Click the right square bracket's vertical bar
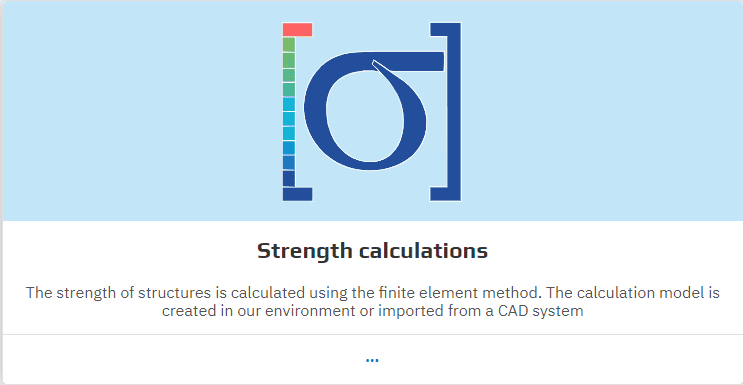The image size is (743, 385). (454, 112)
